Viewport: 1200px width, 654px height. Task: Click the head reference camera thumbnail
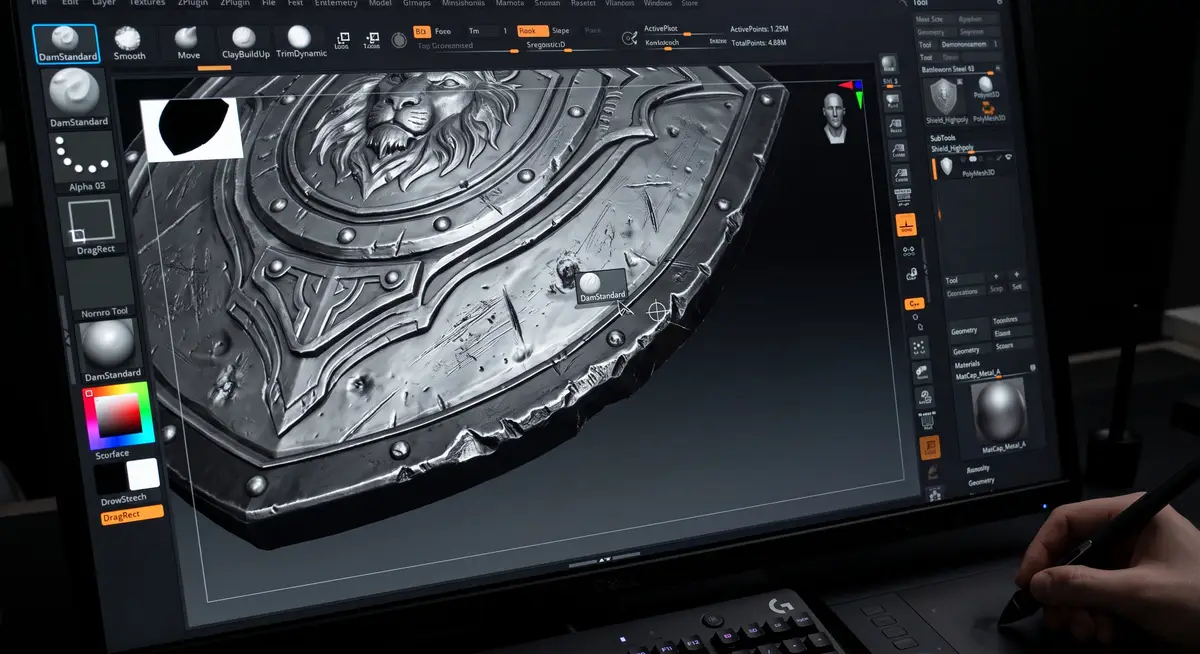coord(835,117)
